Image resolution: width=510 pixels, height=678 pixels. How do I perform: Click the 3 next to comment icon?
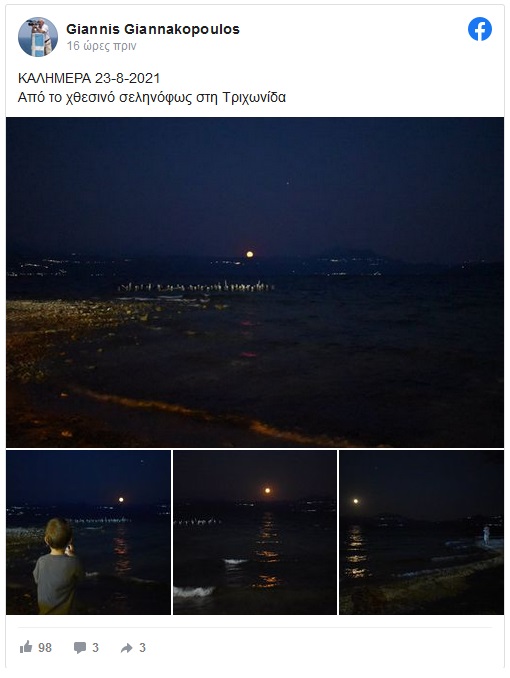coord(96,648)
